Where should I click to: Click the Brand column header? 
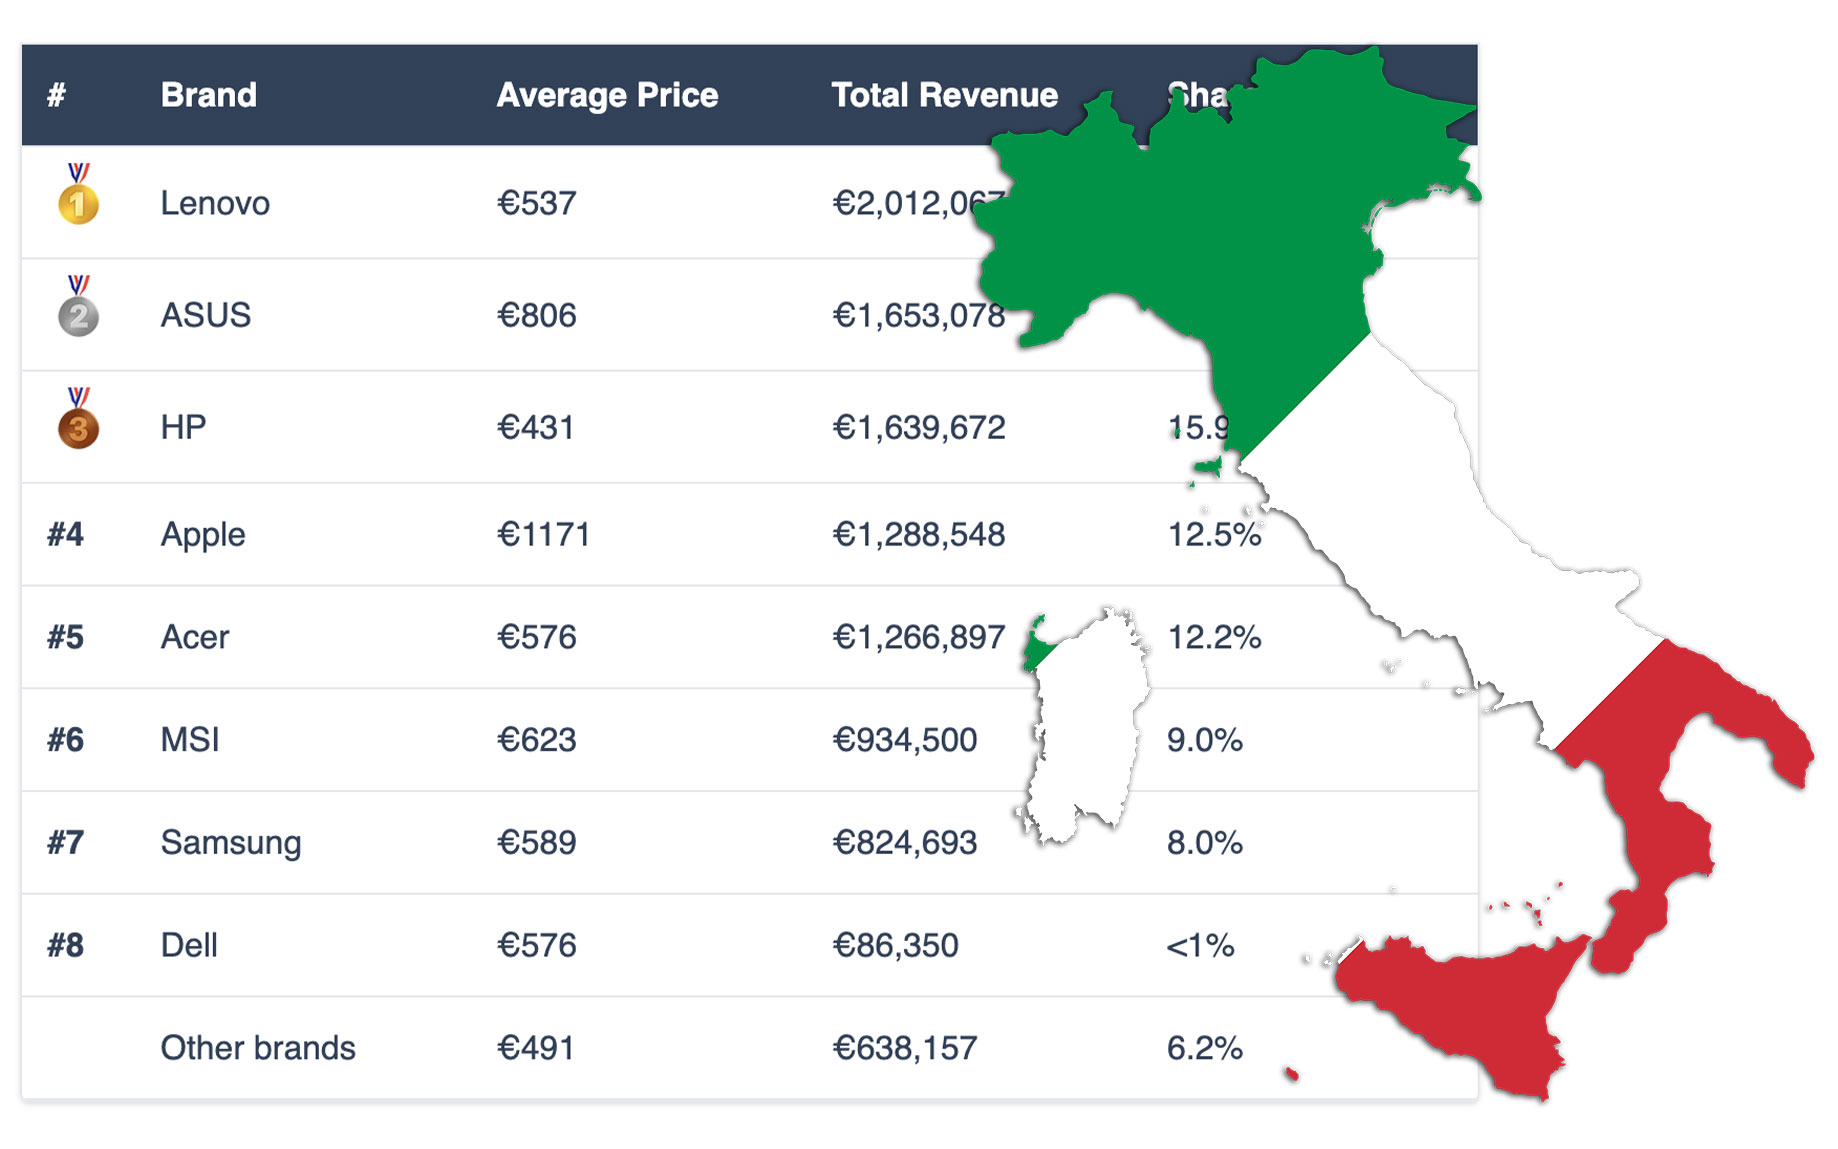[x=209, y=95]
